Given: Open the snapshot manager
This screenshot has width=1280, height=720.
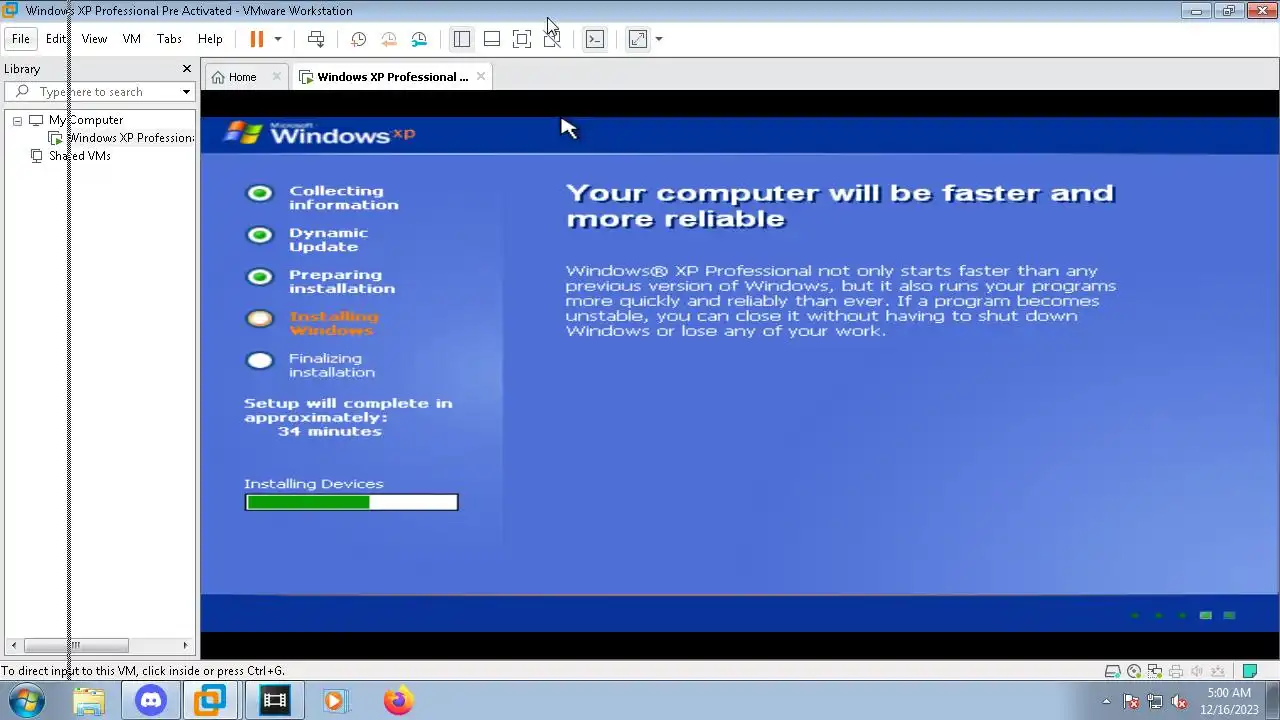Looking at the screenshot, I should [420, 39].
